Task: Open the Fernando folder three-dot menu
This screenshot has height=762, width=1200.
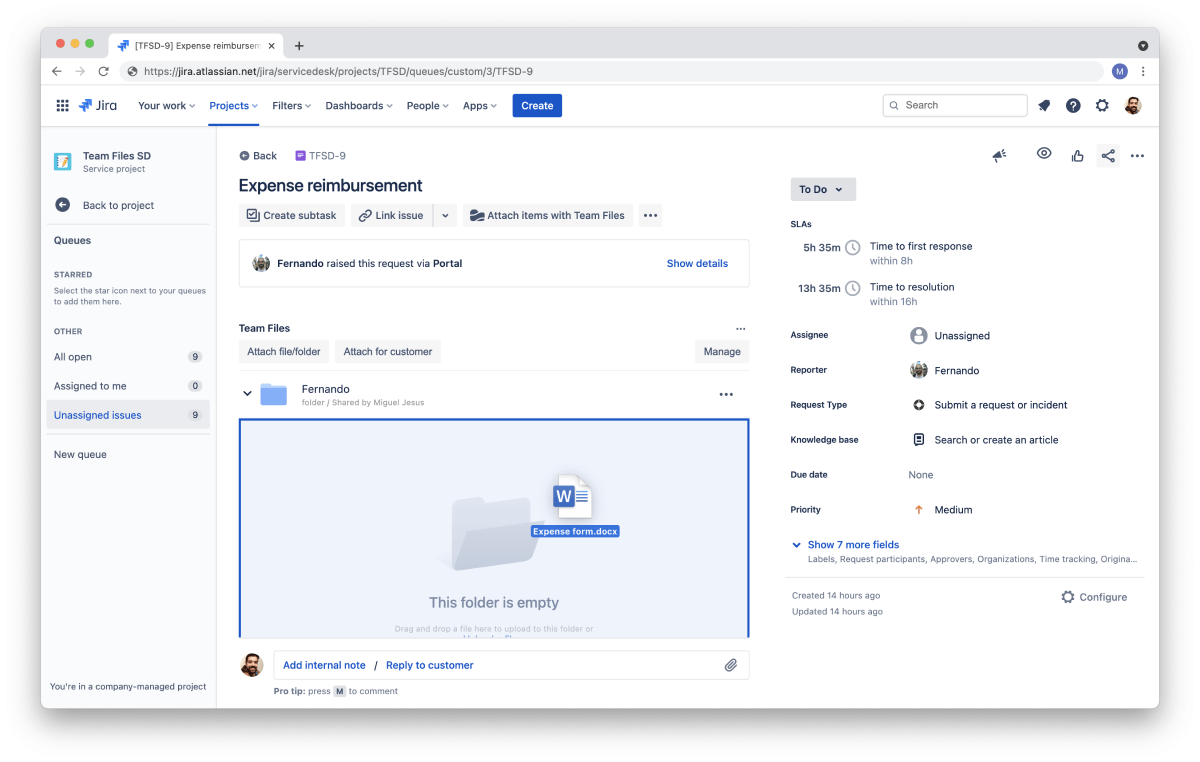Action: pyautogui.click(x=726, y=395)
